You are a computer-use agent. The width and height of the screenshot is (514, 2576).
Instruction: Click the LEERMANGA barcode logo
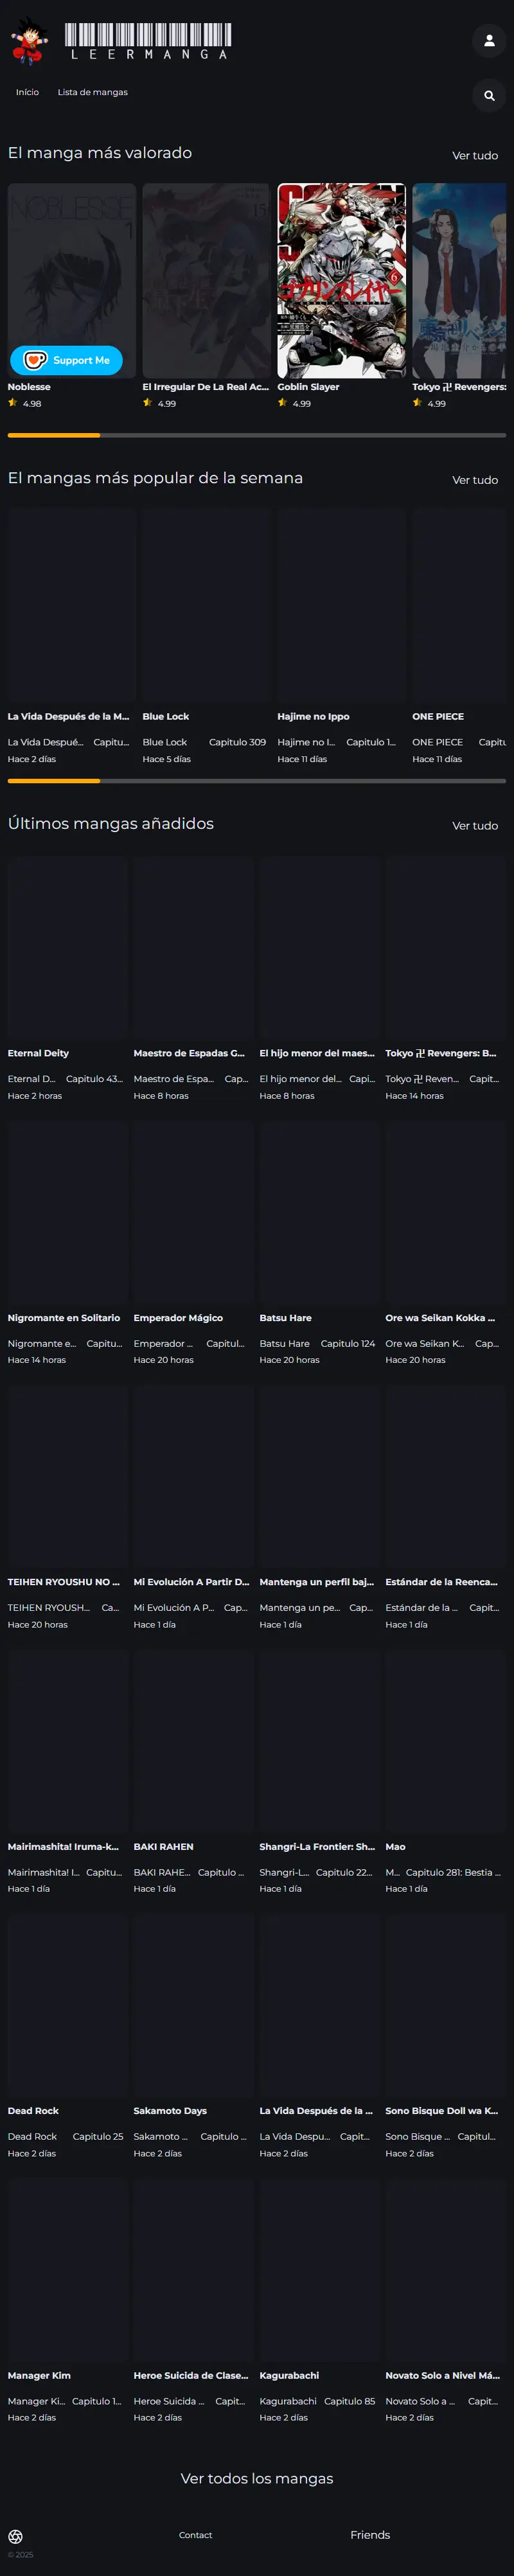pos(148,41)
